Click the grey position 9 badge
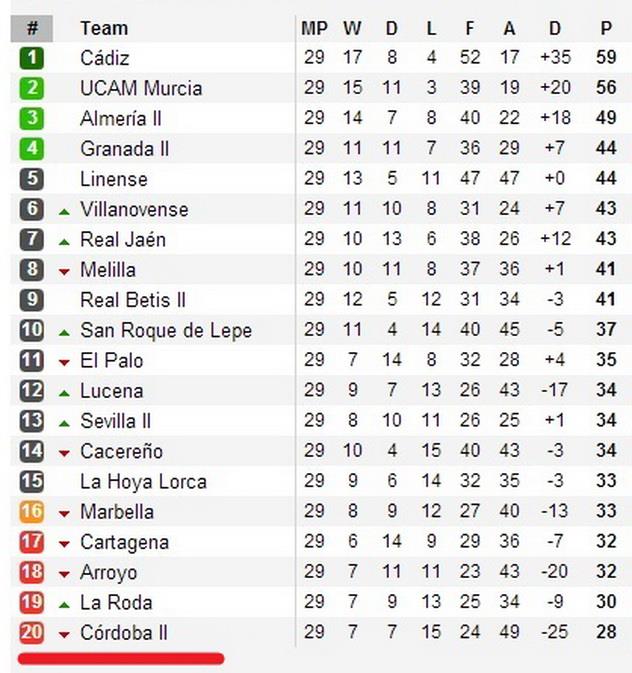Viewport: 632px width, 673px height. (x=32, y=300)
